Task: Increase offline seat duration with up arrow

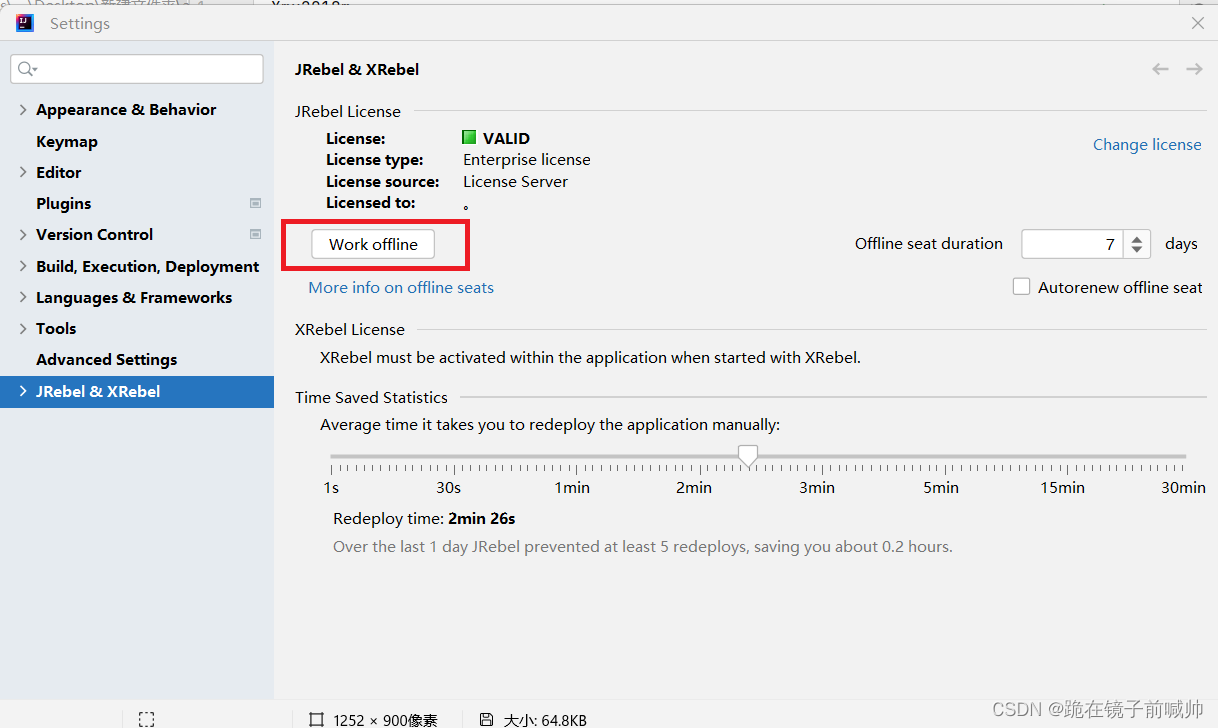Action: (x=1136, y=238)
